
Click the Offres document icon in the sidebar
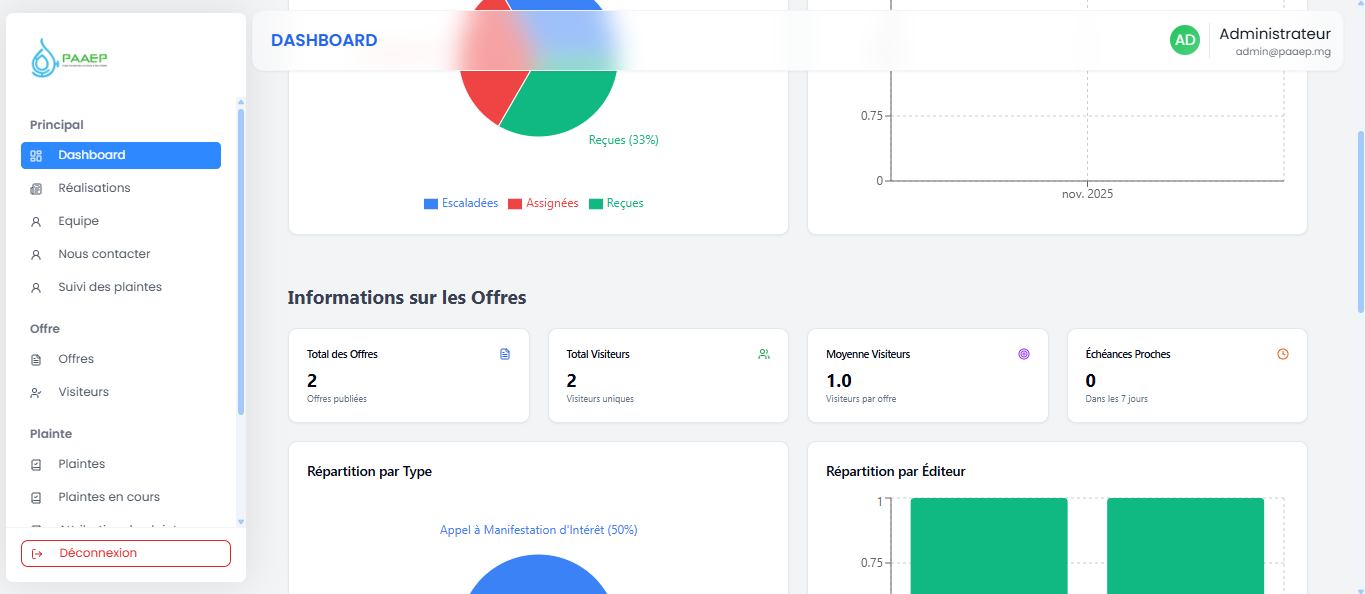[x=36, y=359]
